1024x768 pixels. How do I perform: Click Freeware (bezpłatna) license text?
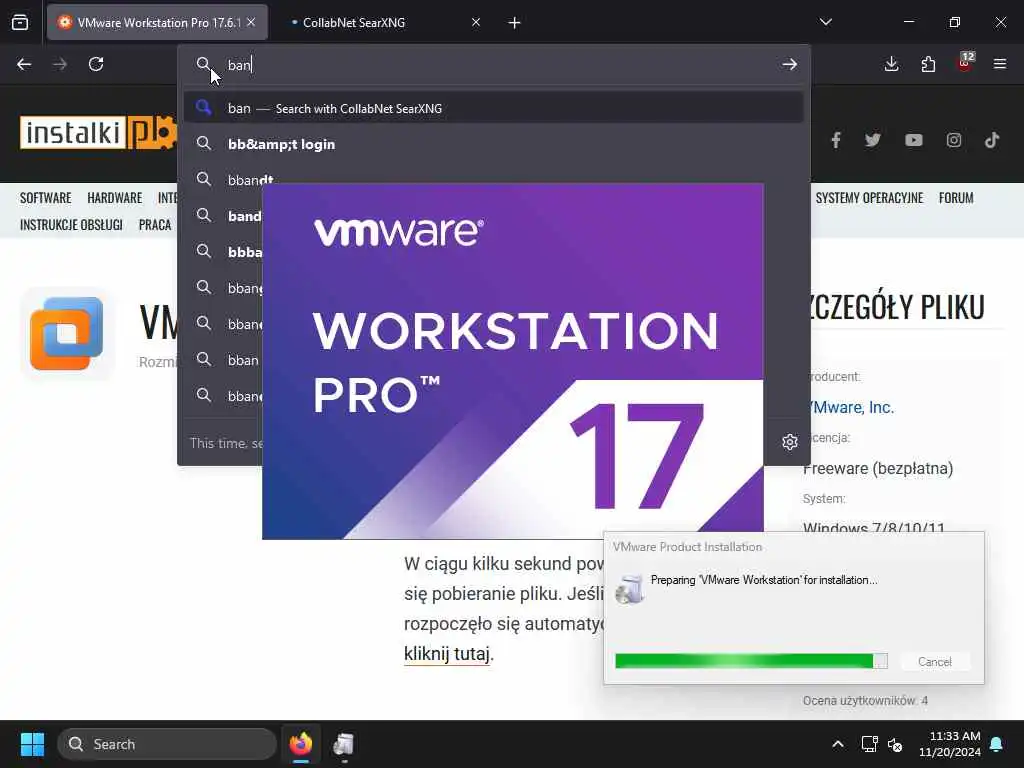(x=878, y=468)
